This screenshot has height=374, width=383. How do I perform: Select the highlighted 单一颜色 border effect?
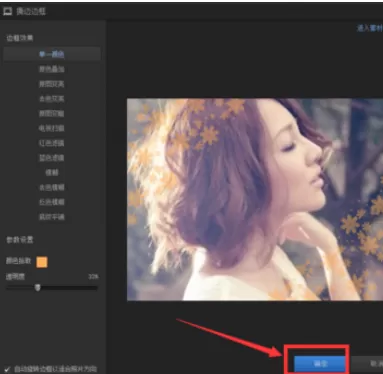tap(52, 54)
